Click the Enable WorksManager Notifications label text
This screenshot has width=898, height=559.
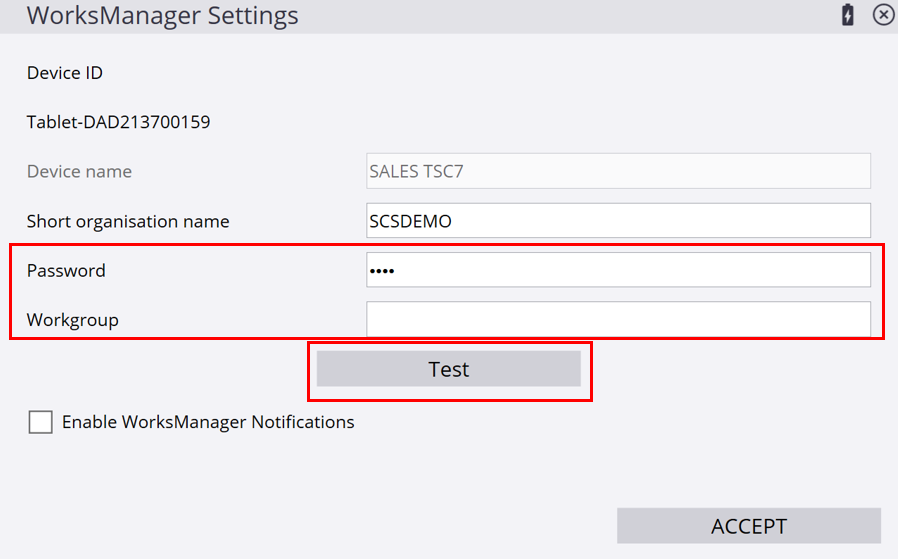(208, 422)
